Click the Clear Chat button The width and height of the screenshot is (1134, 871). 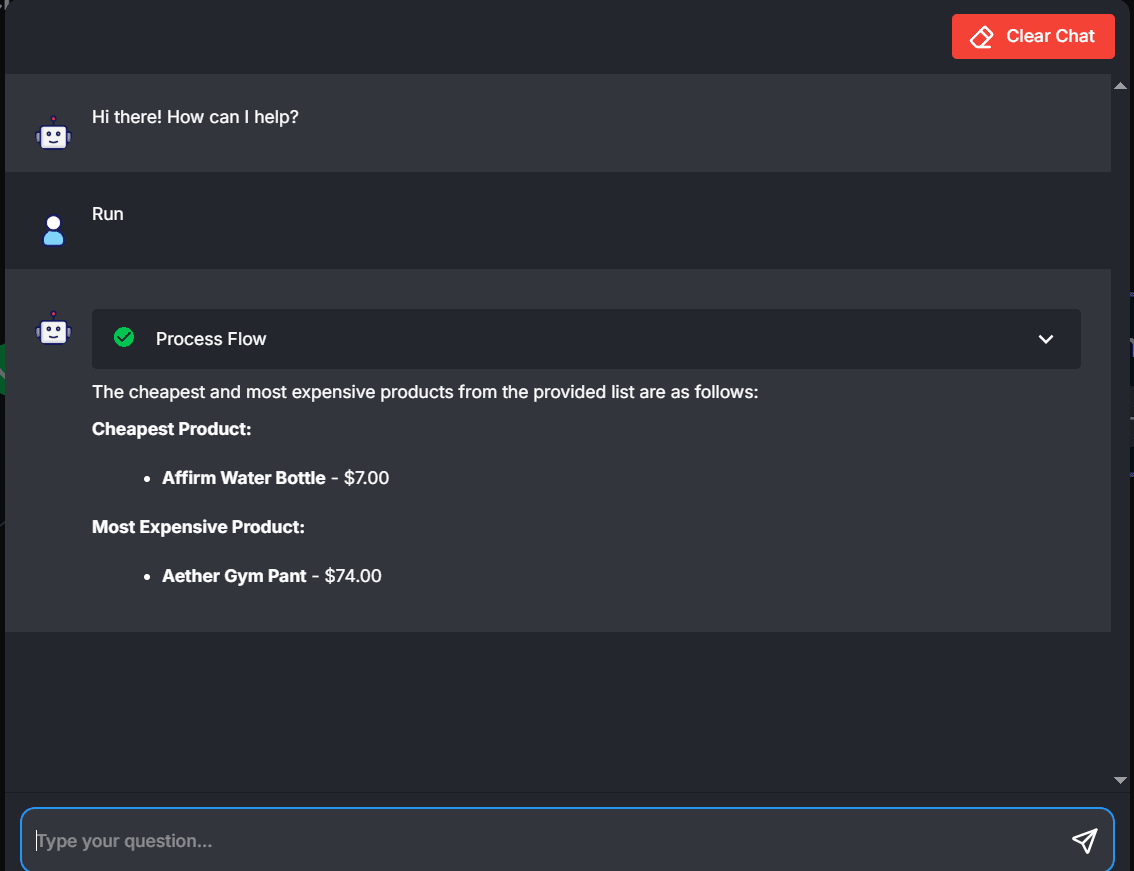pyautogui.click(x=1033, y=36)
